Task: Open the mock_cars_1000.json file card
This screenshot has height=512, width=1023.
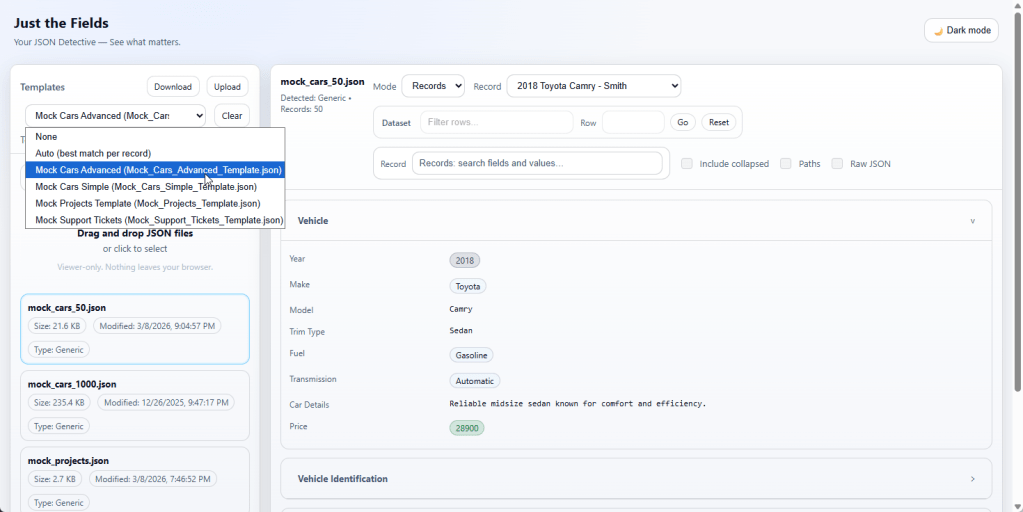Action: 134,404
